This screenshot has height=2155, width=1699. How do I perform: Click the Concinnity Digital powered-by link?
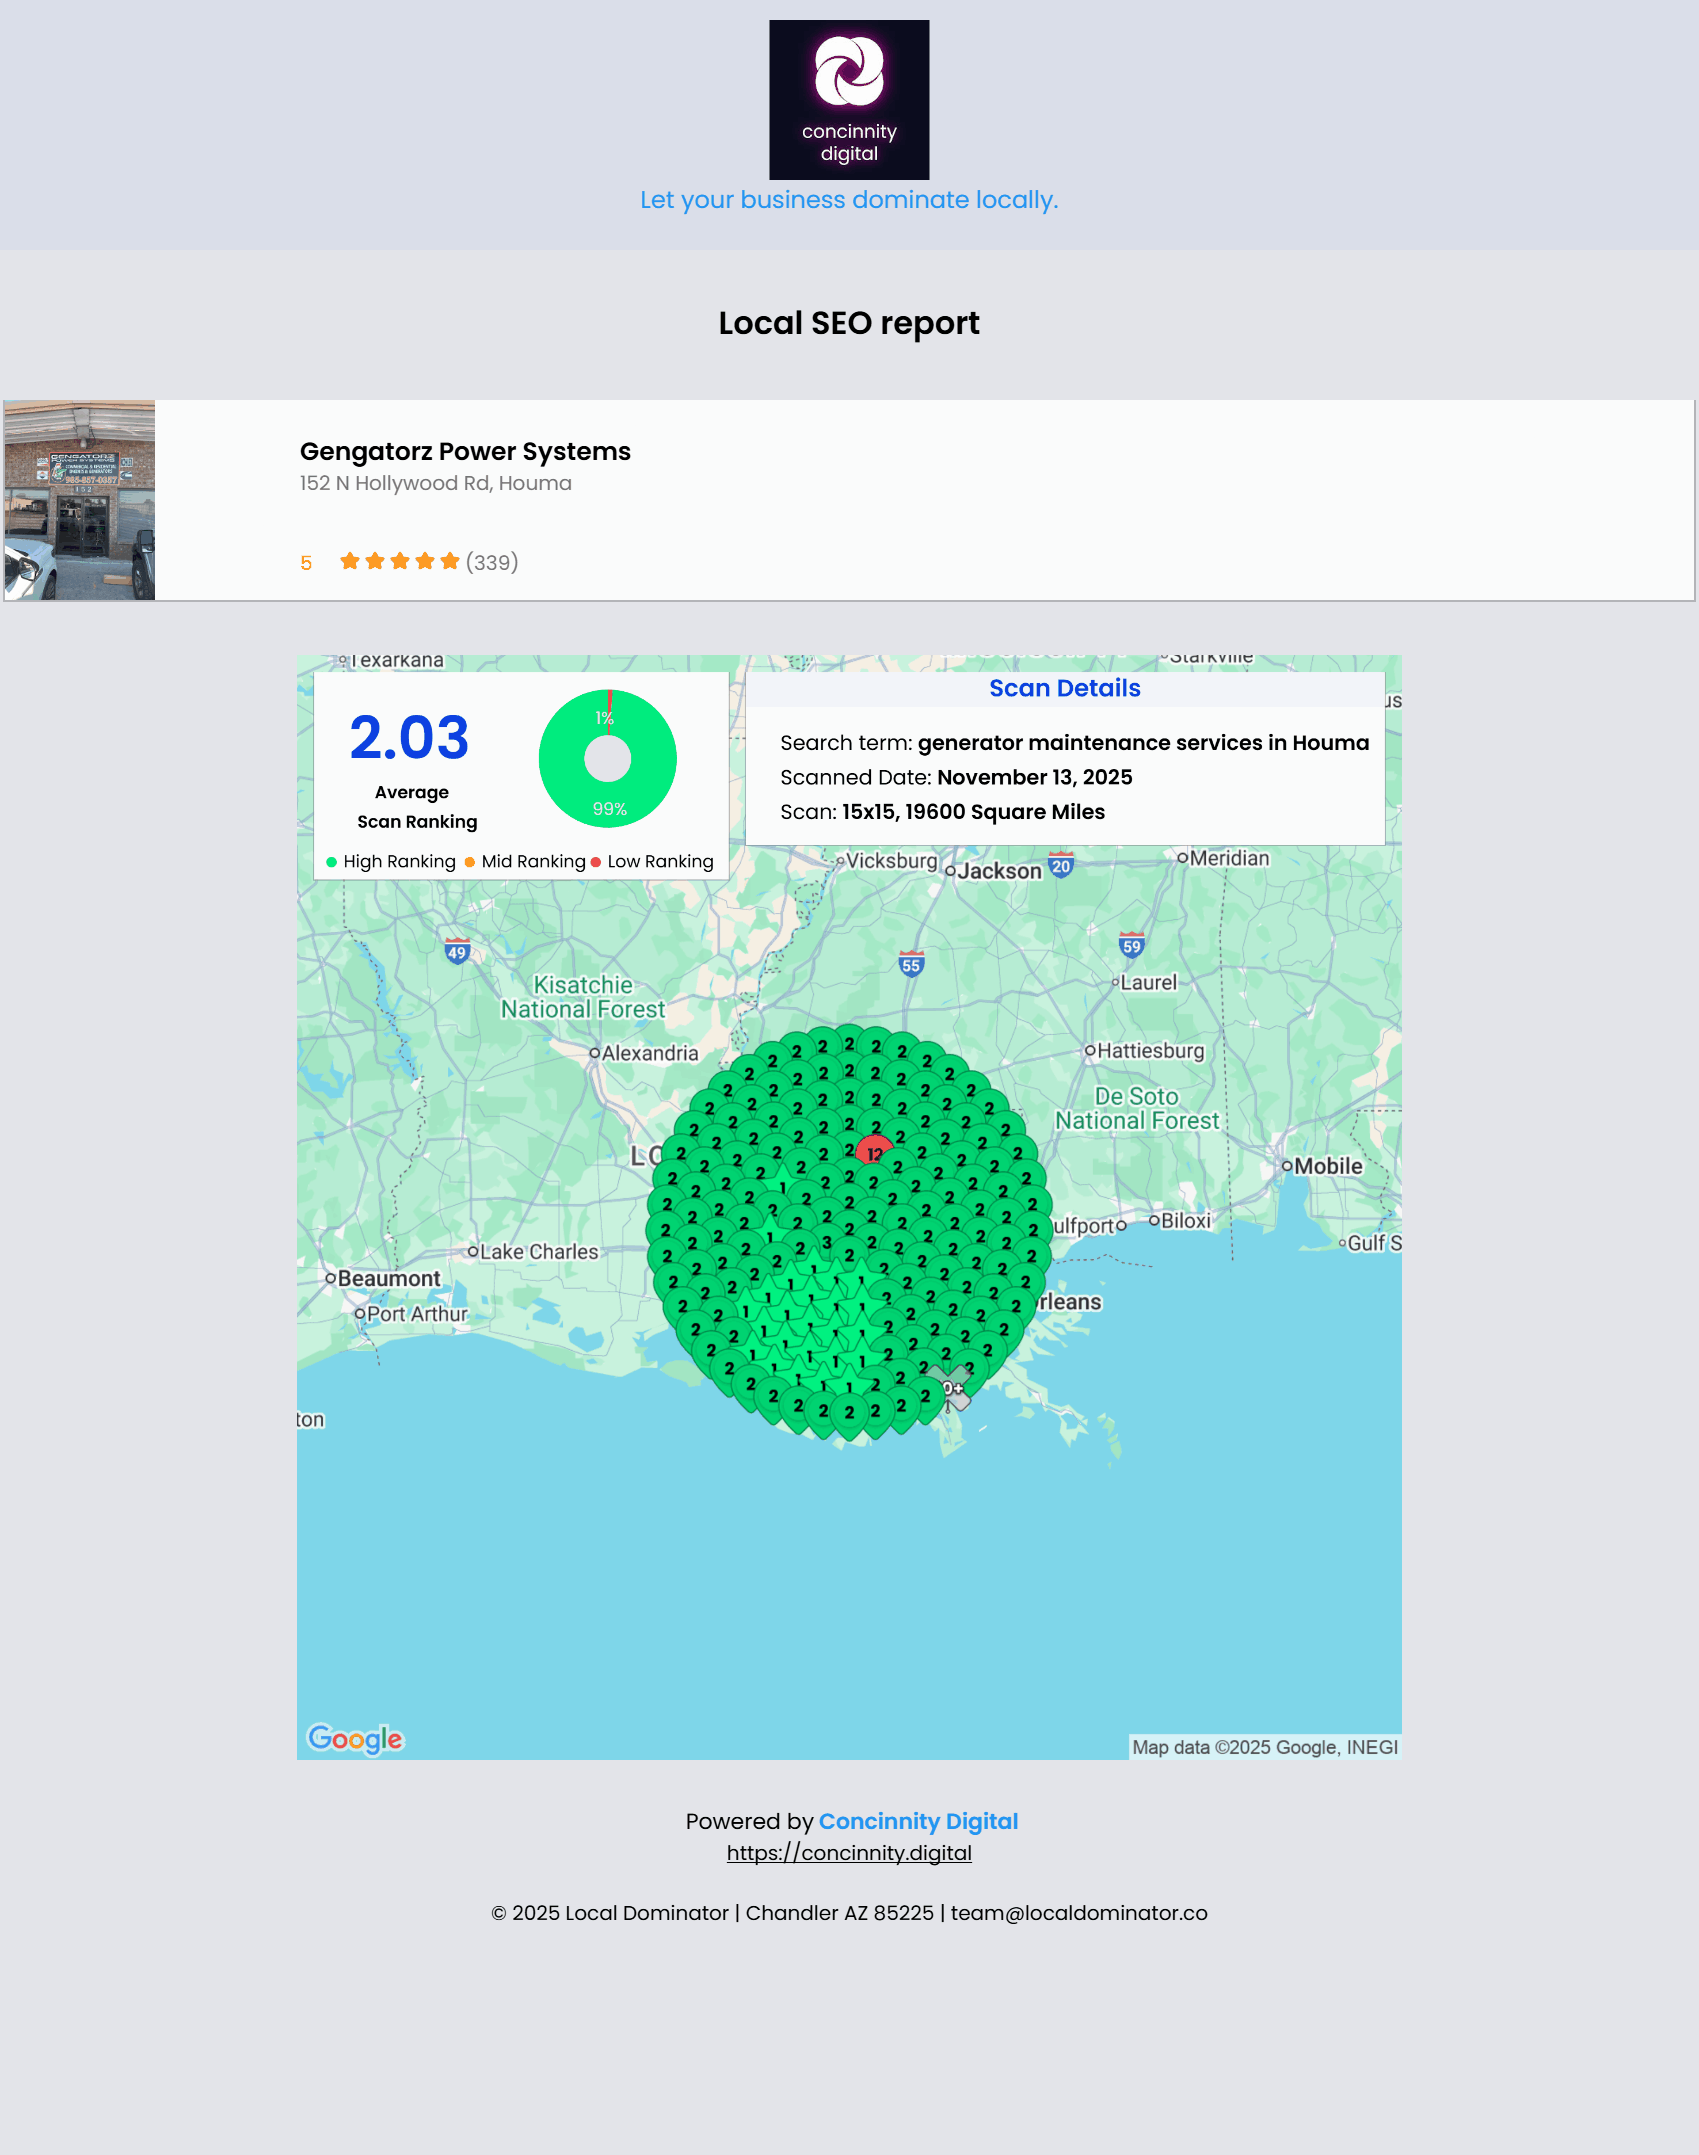point(918,1821)
